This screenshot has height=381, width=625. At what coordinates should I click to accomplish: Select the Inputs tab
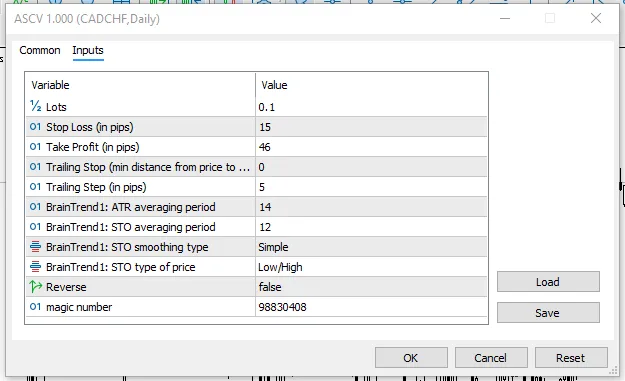(x=88, y=50)
